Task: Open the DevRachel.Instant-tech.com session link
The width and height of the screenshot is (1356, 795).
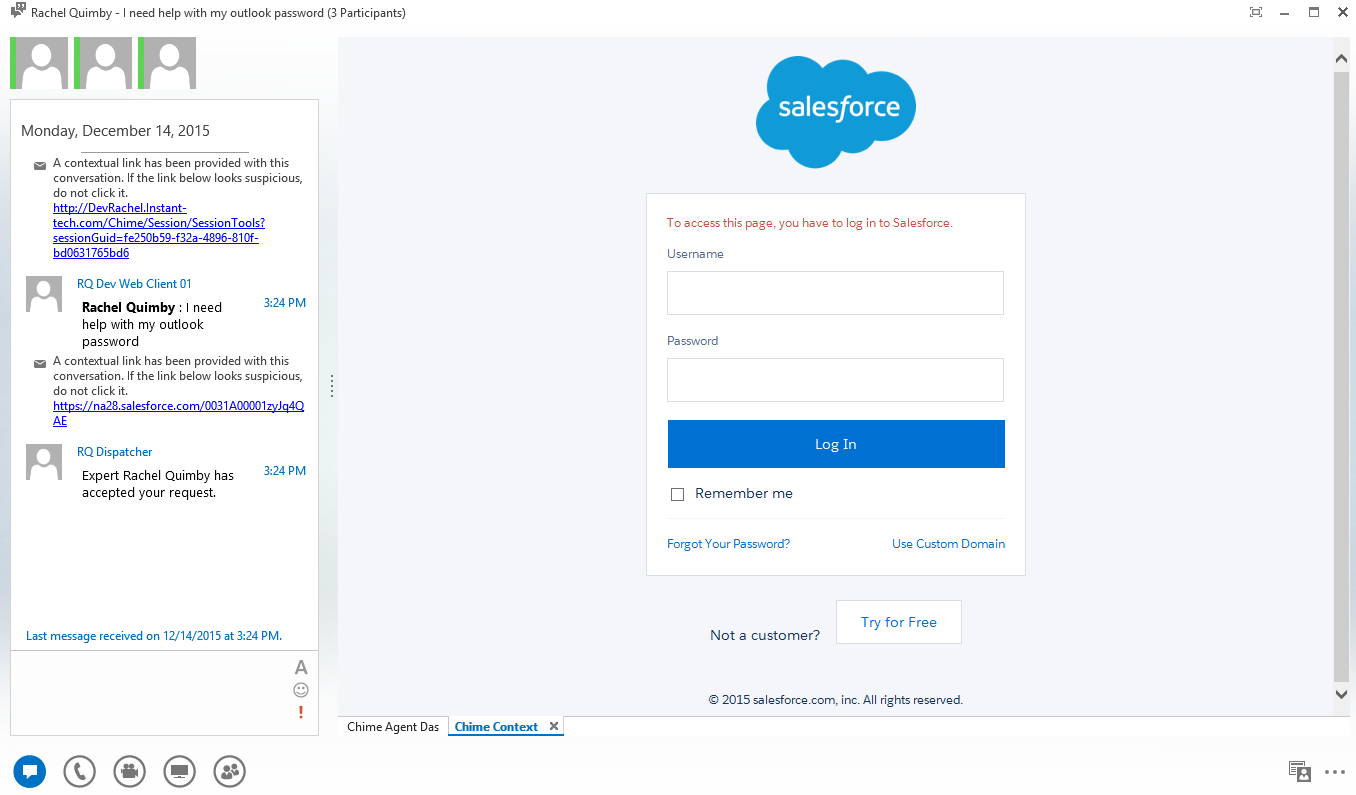Action: click(x=158, y=230)
